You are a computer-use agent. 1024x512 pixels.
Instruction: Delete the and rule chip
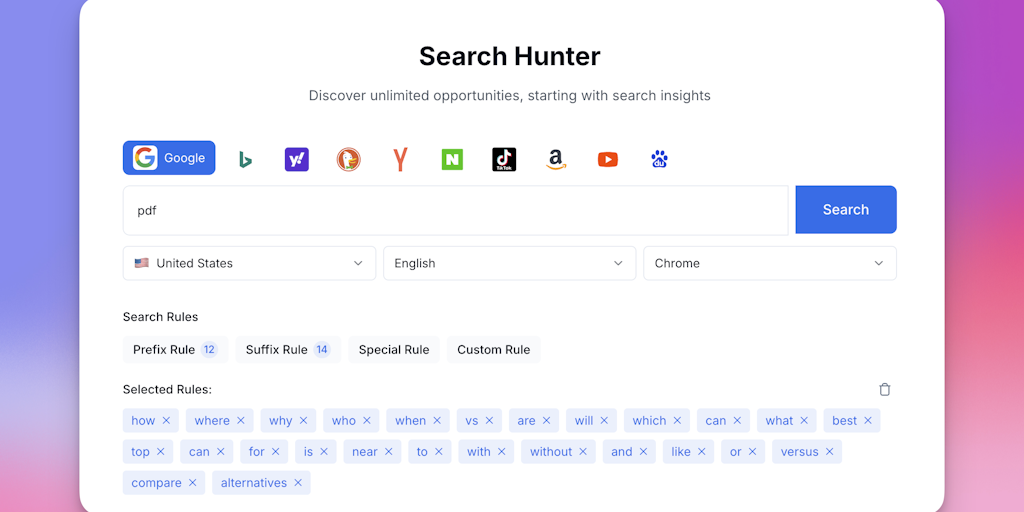coord(643,451)
